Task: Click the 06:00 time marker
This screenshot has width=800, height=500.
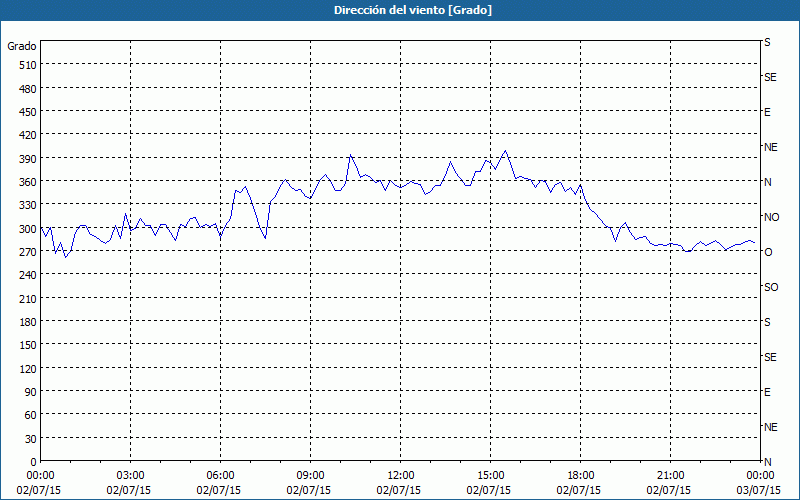Action: (x=221, y=475)
